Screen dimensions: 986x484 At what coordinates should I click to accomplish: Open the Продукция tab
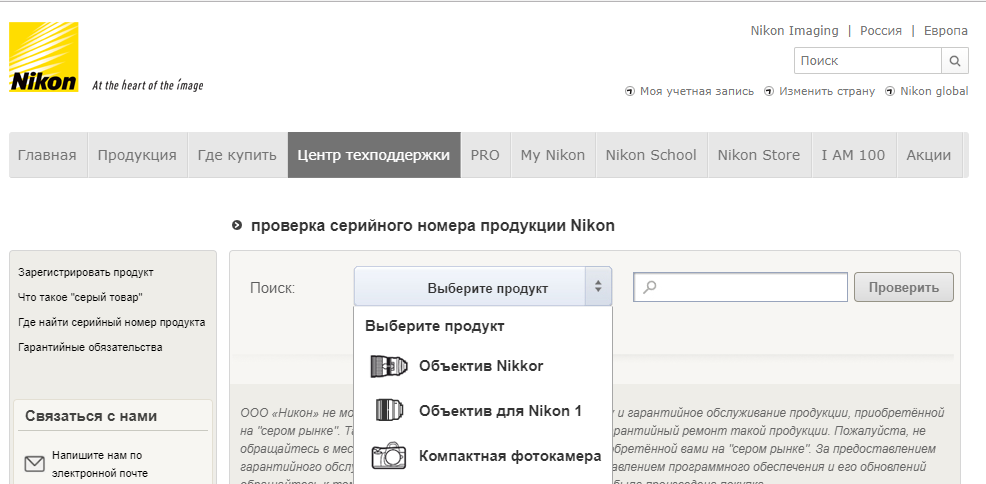[x=137, y=155]
